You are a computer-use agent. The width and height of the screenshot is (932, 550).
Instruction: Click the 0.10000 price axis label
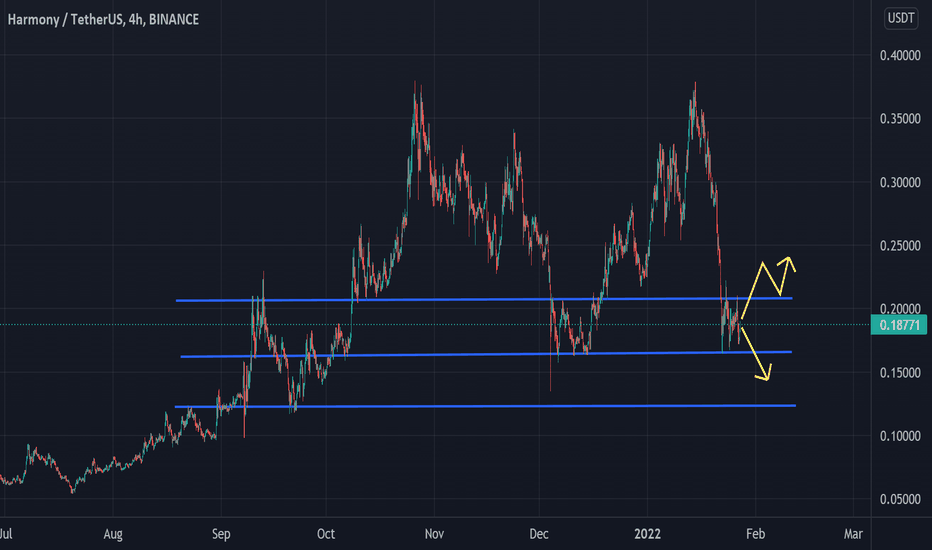[900, 436]
